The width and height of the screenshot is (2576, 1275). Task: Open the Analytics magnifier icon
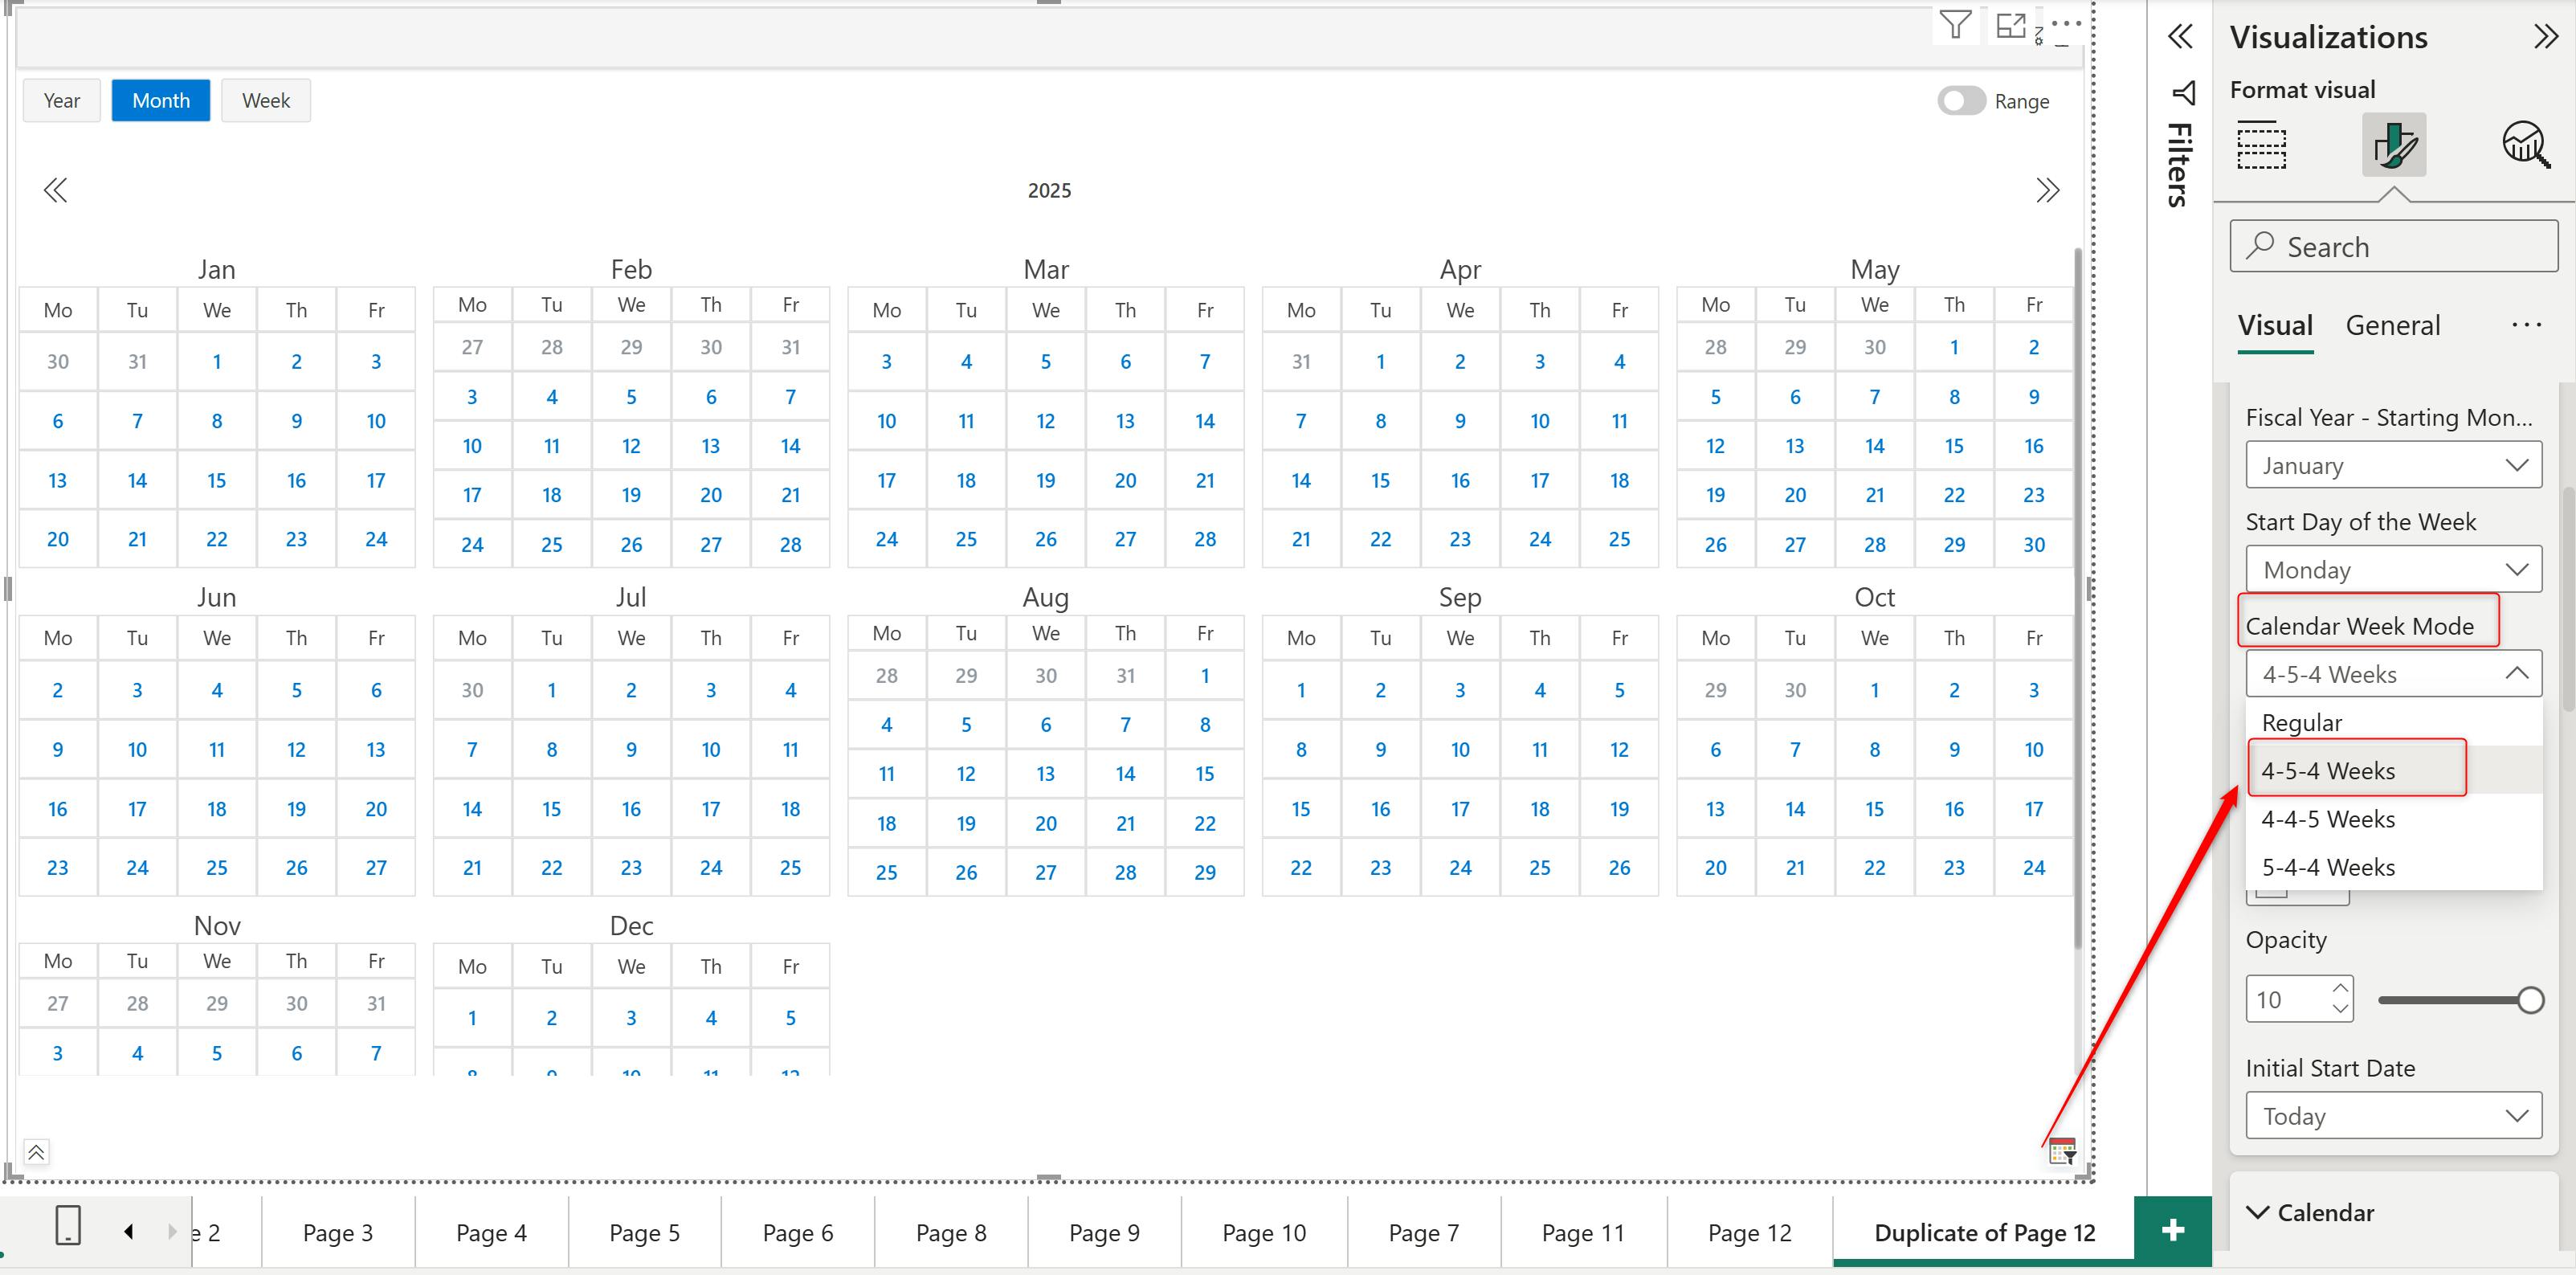pos(2525,145)
